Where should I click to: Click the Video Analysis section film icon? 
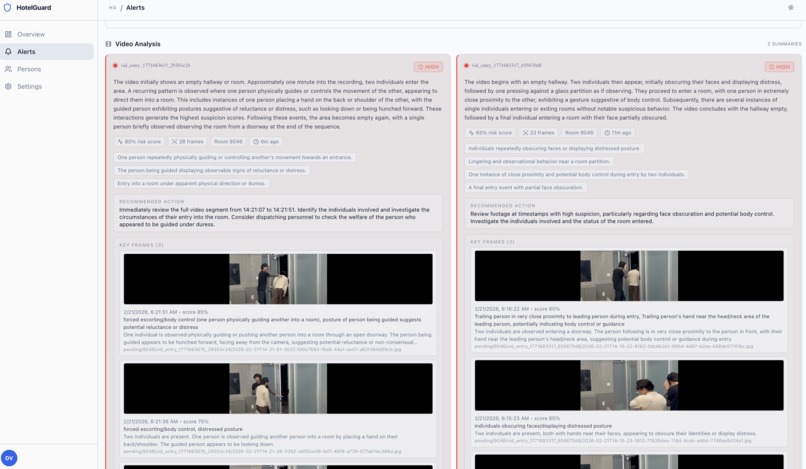coord(108,44)
